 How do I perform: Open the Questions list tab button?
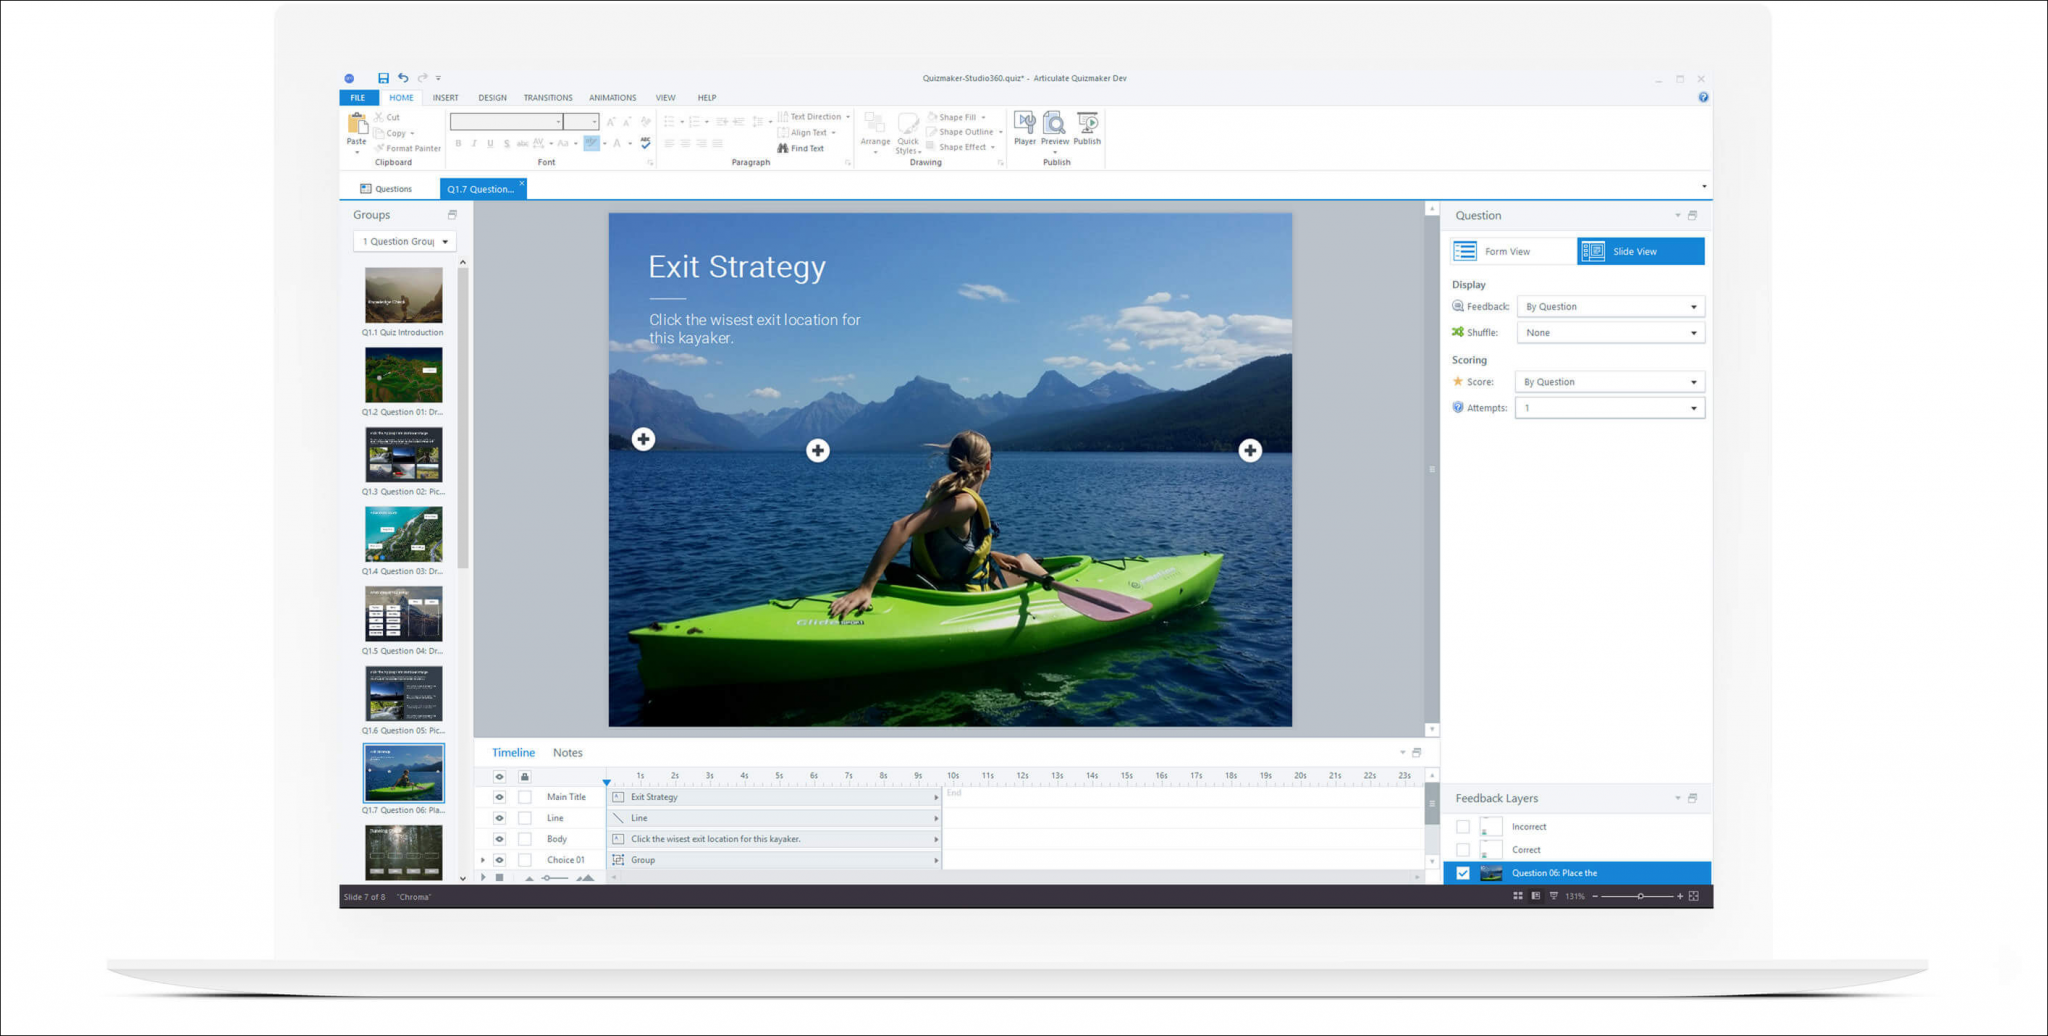pos(386,189)
